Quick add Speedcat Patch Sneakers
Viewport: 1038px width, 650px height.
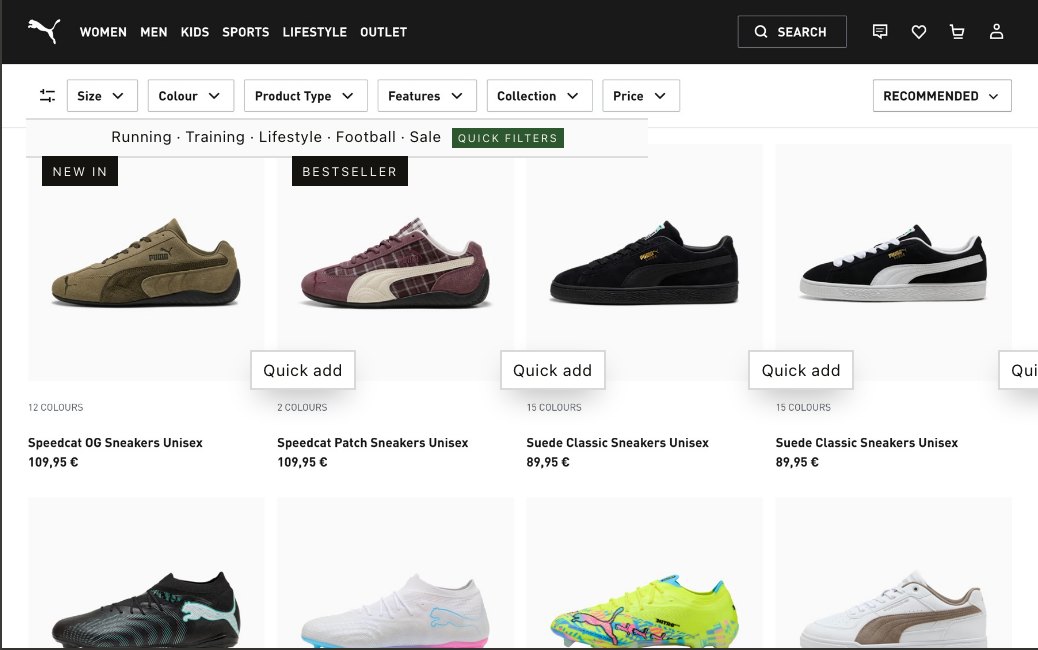[x=553, y=370]
